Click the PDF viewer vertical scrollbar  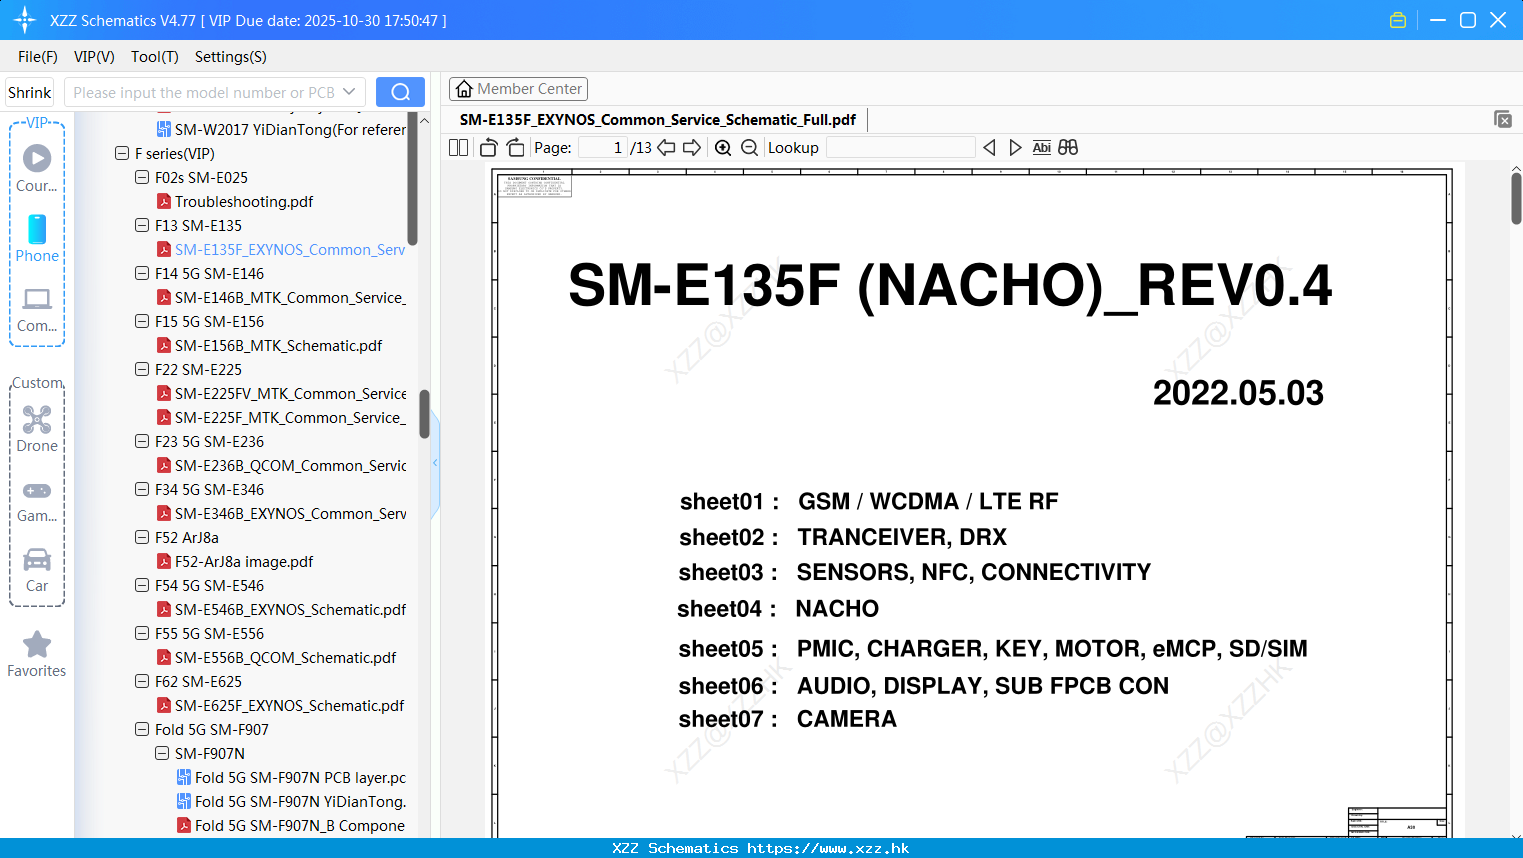coord(1516,198)
